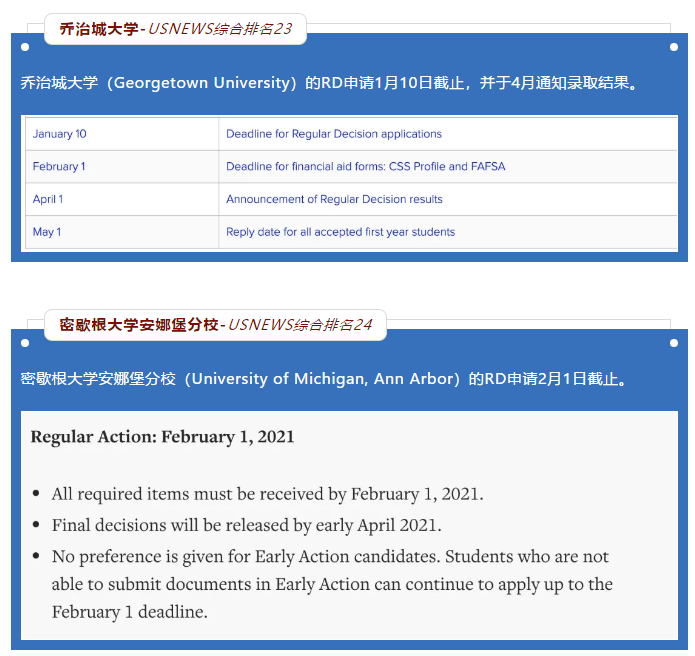Click 'No preference is given for Early Action' bullet
The width and height of the screenshot is (695, 656).
pyautogui.click(x=332, y=584)
